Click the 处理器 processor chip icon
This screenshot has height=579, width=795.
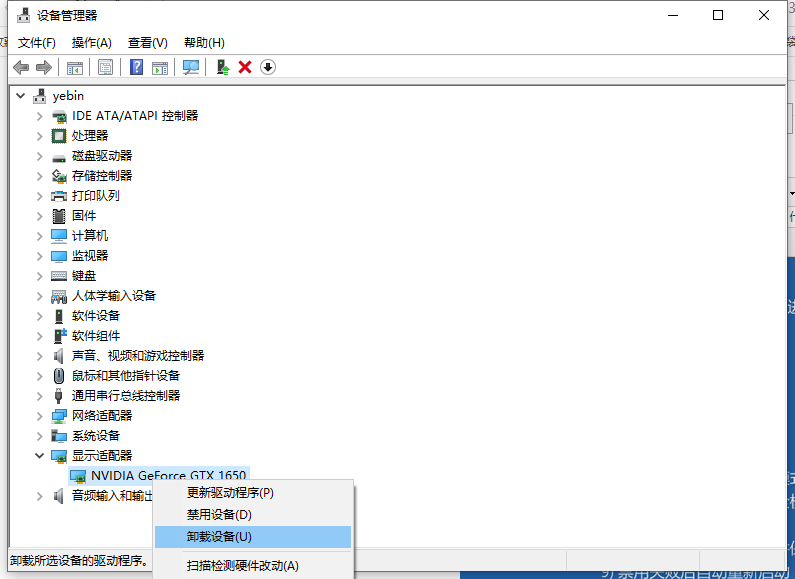pyautogui.click(x=59, y=136)
